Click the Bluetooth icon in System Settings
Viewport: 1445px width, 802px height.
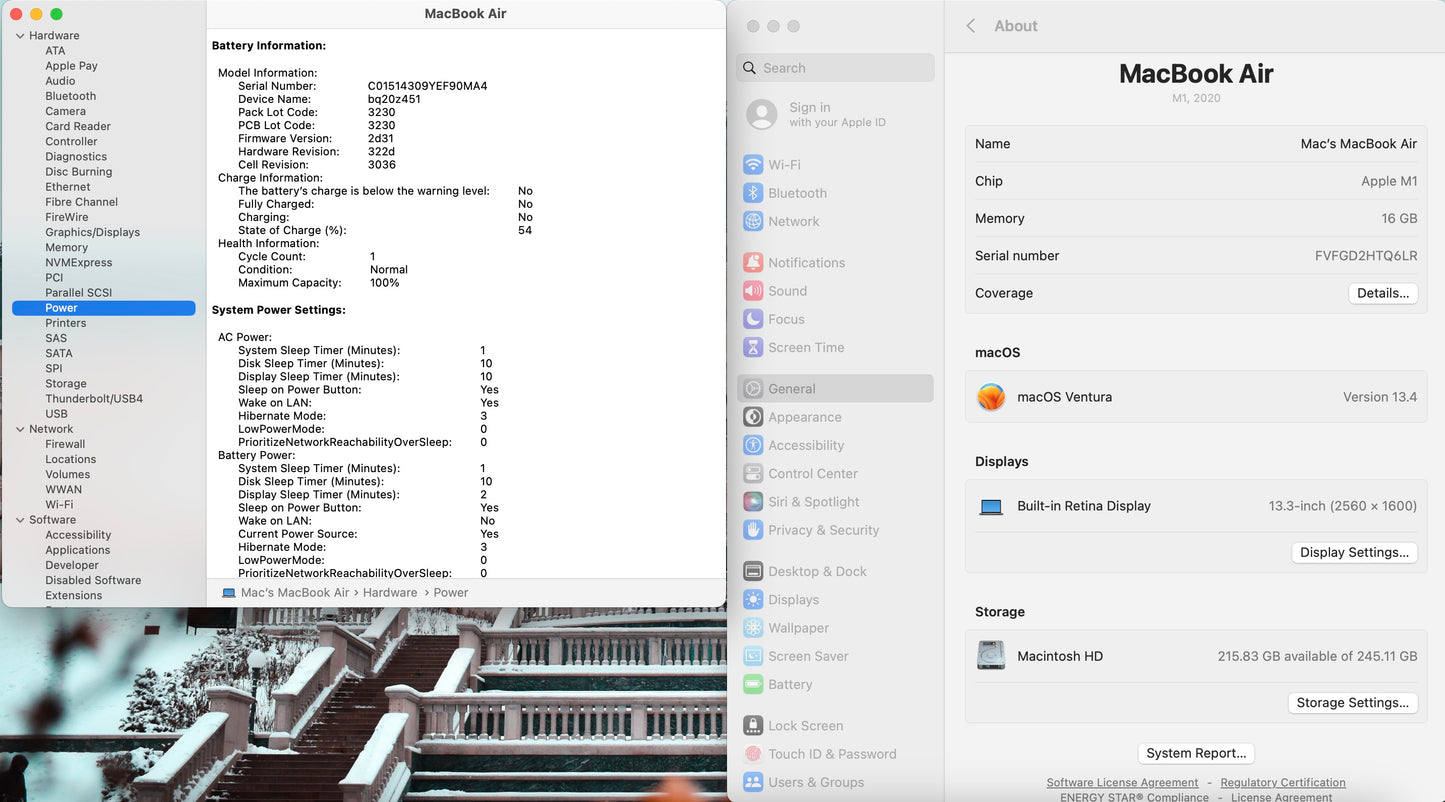(753, 193)
